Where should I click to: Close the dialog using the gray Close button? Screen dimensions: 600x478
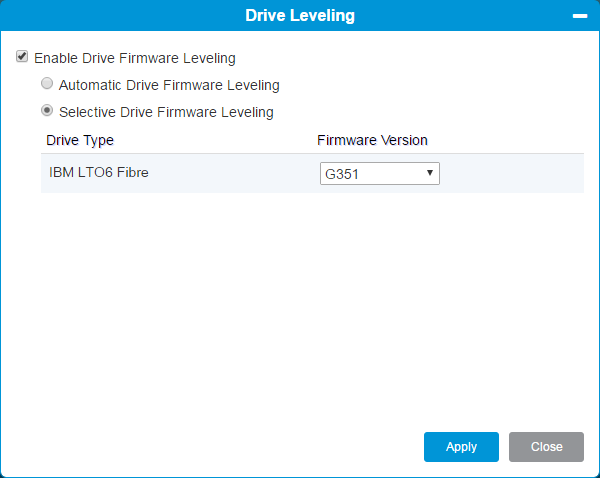pyautogui.click(x=546, y=447)
